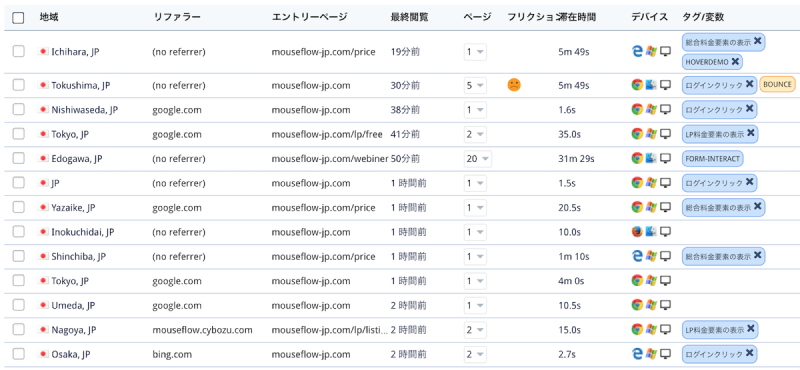The image size is (800, 370).
Task: Sort by the リファラー column header
Action: [177, 17]
